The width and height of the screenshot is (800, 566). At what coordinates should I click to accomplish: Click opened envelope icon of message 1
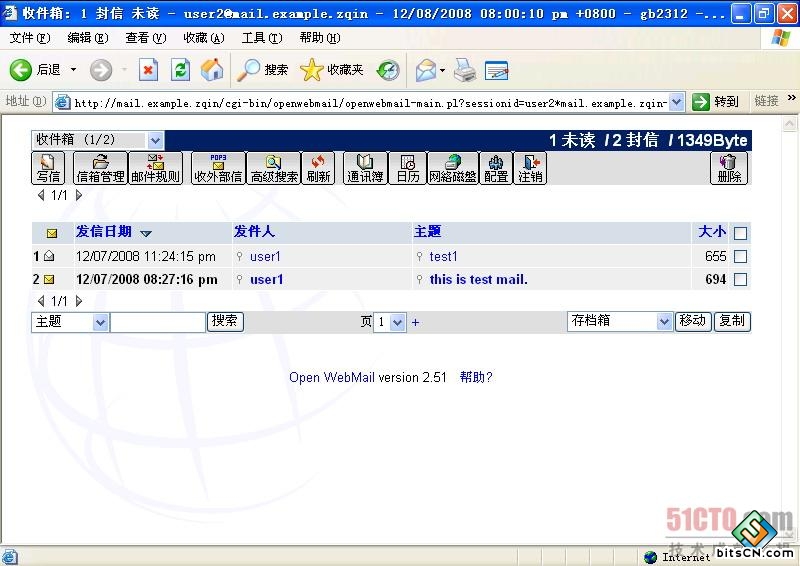(x=49, y=256)
